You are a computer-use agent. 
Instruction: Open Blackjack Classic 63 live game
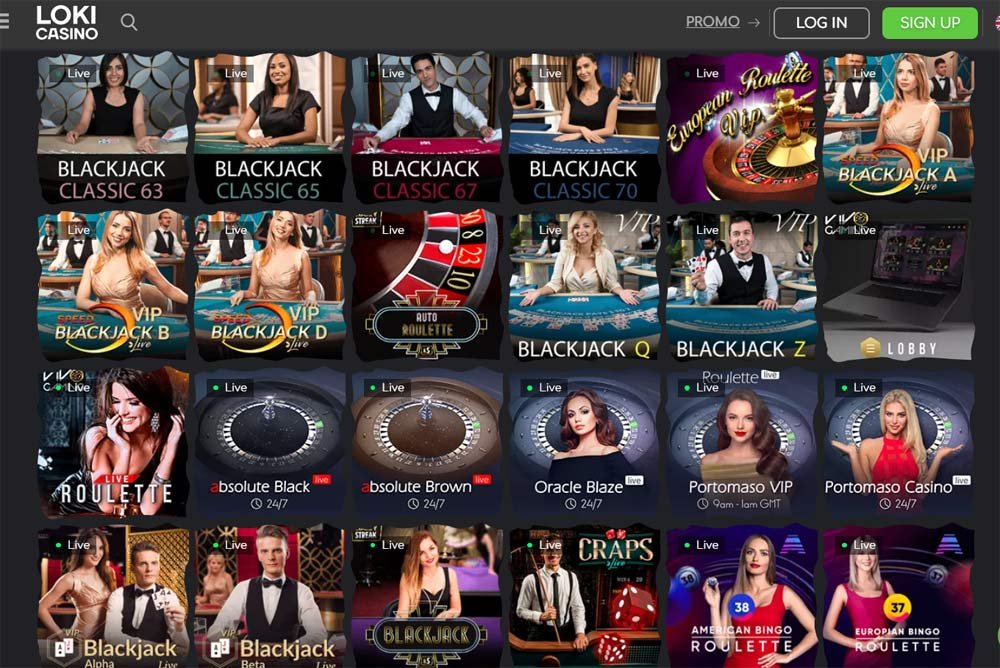[112, 127]
